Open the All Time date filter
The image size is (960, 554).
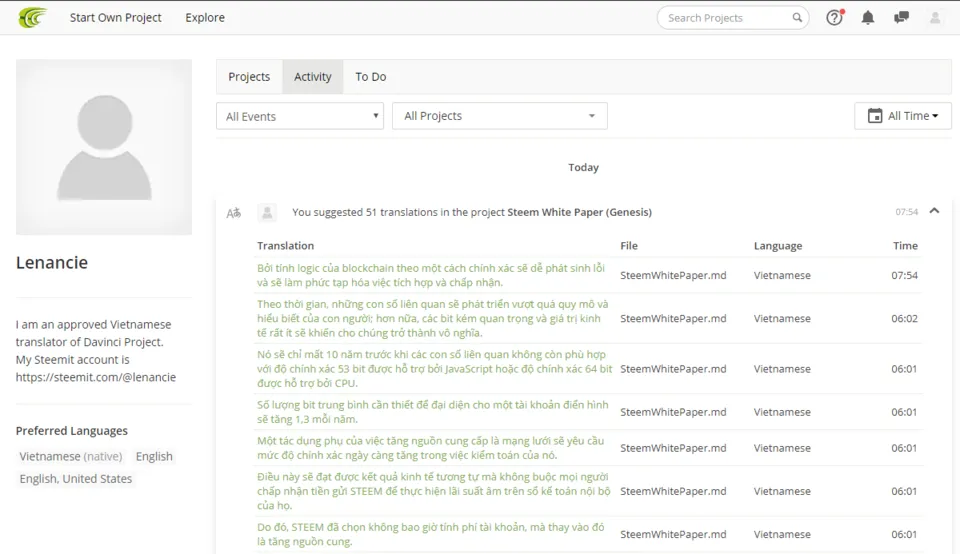tap(903, 116)
